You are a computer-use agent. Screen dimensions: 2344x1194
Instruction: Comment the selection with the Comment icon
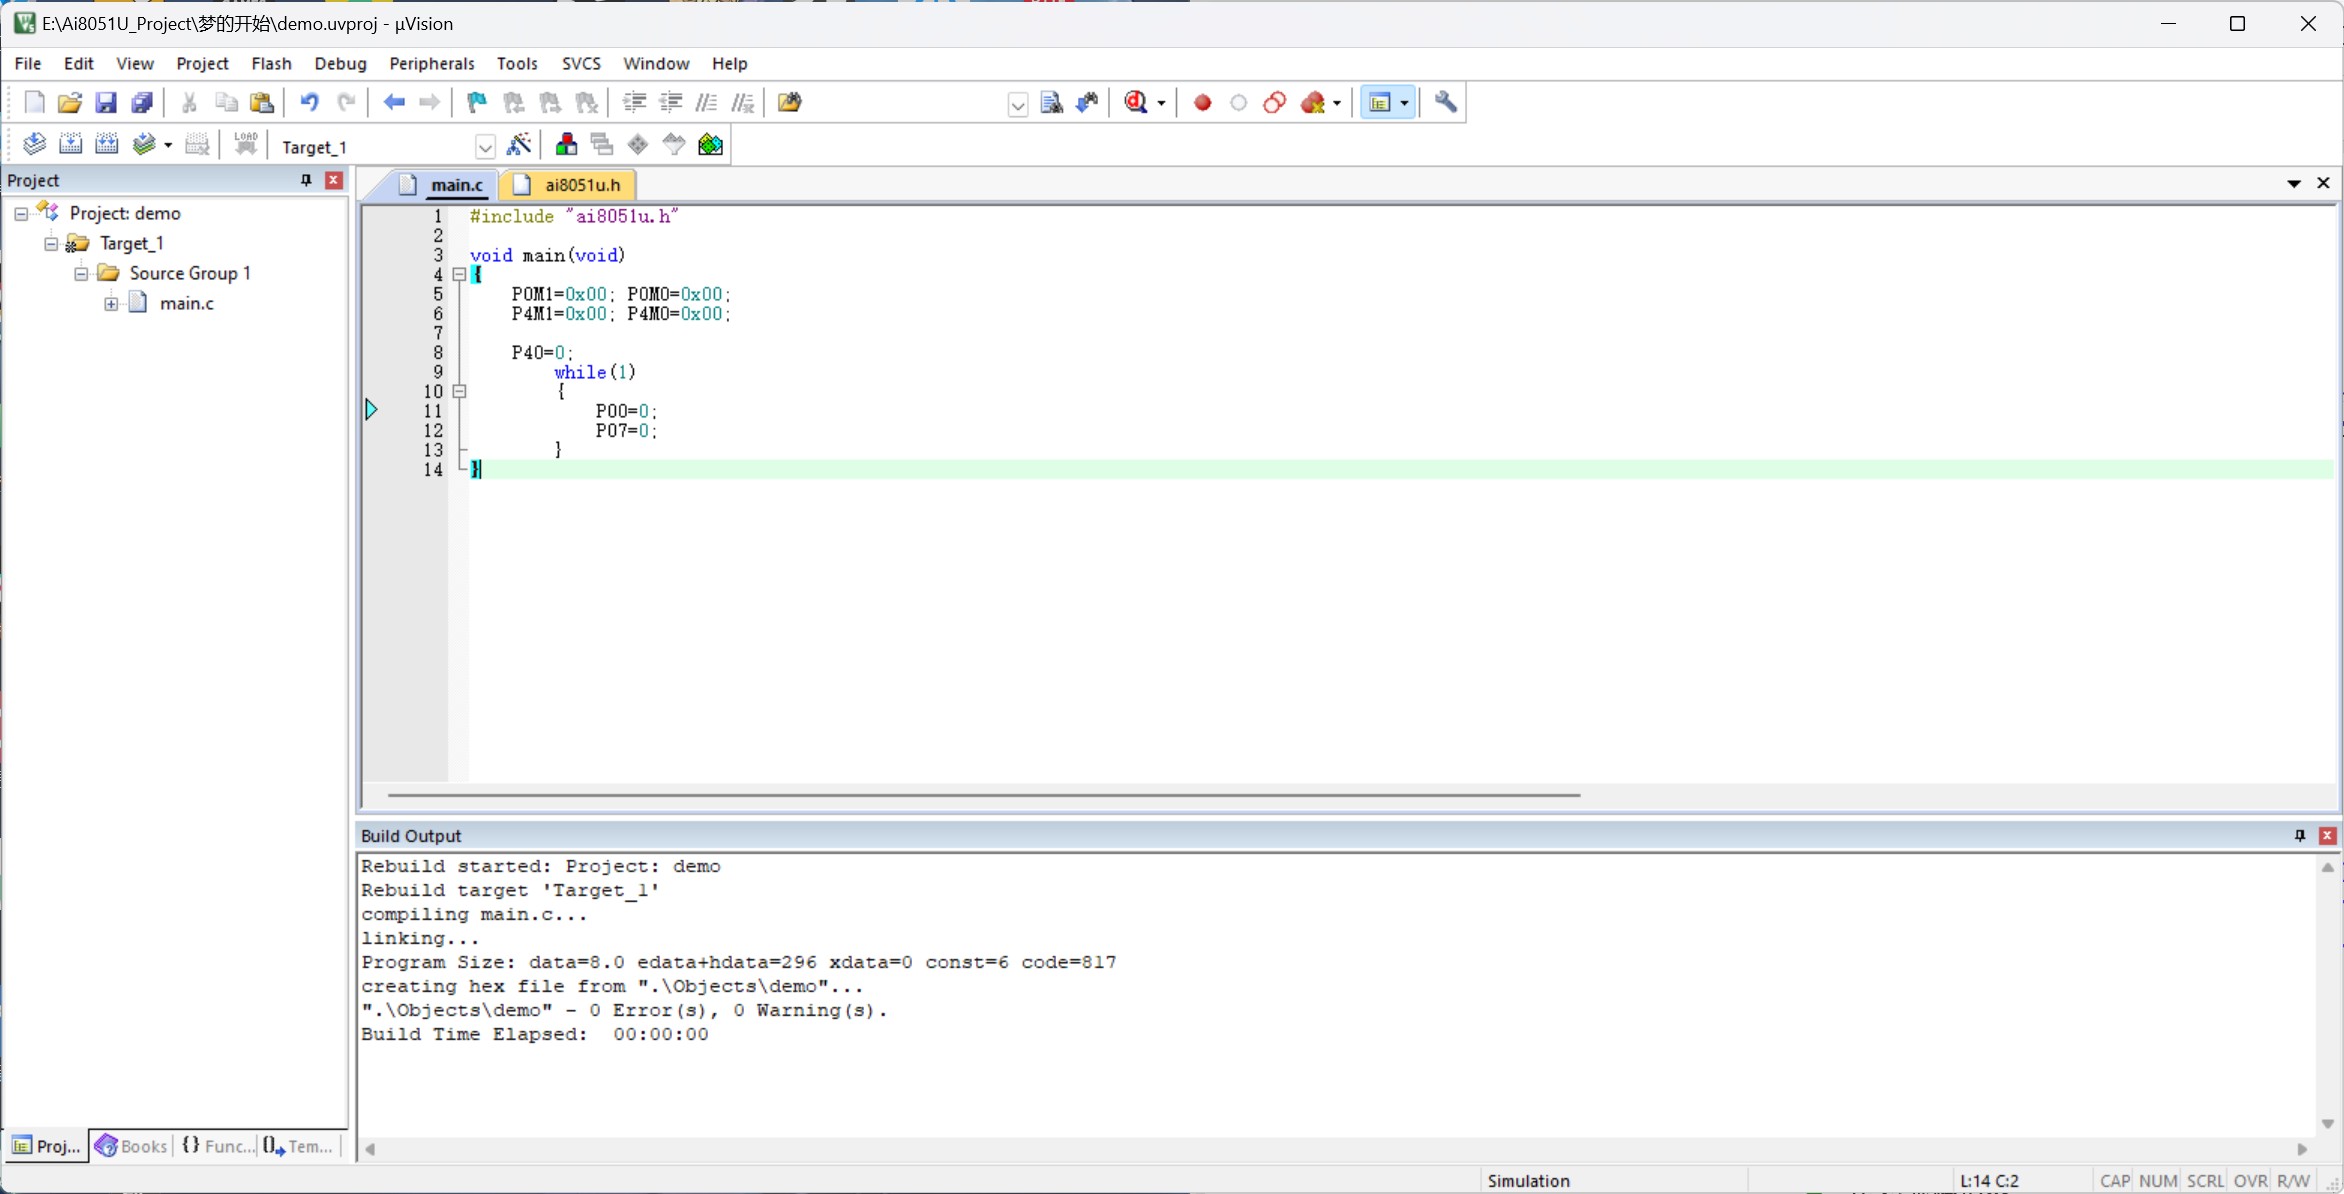pyautogui.click(x=706, y=102)
